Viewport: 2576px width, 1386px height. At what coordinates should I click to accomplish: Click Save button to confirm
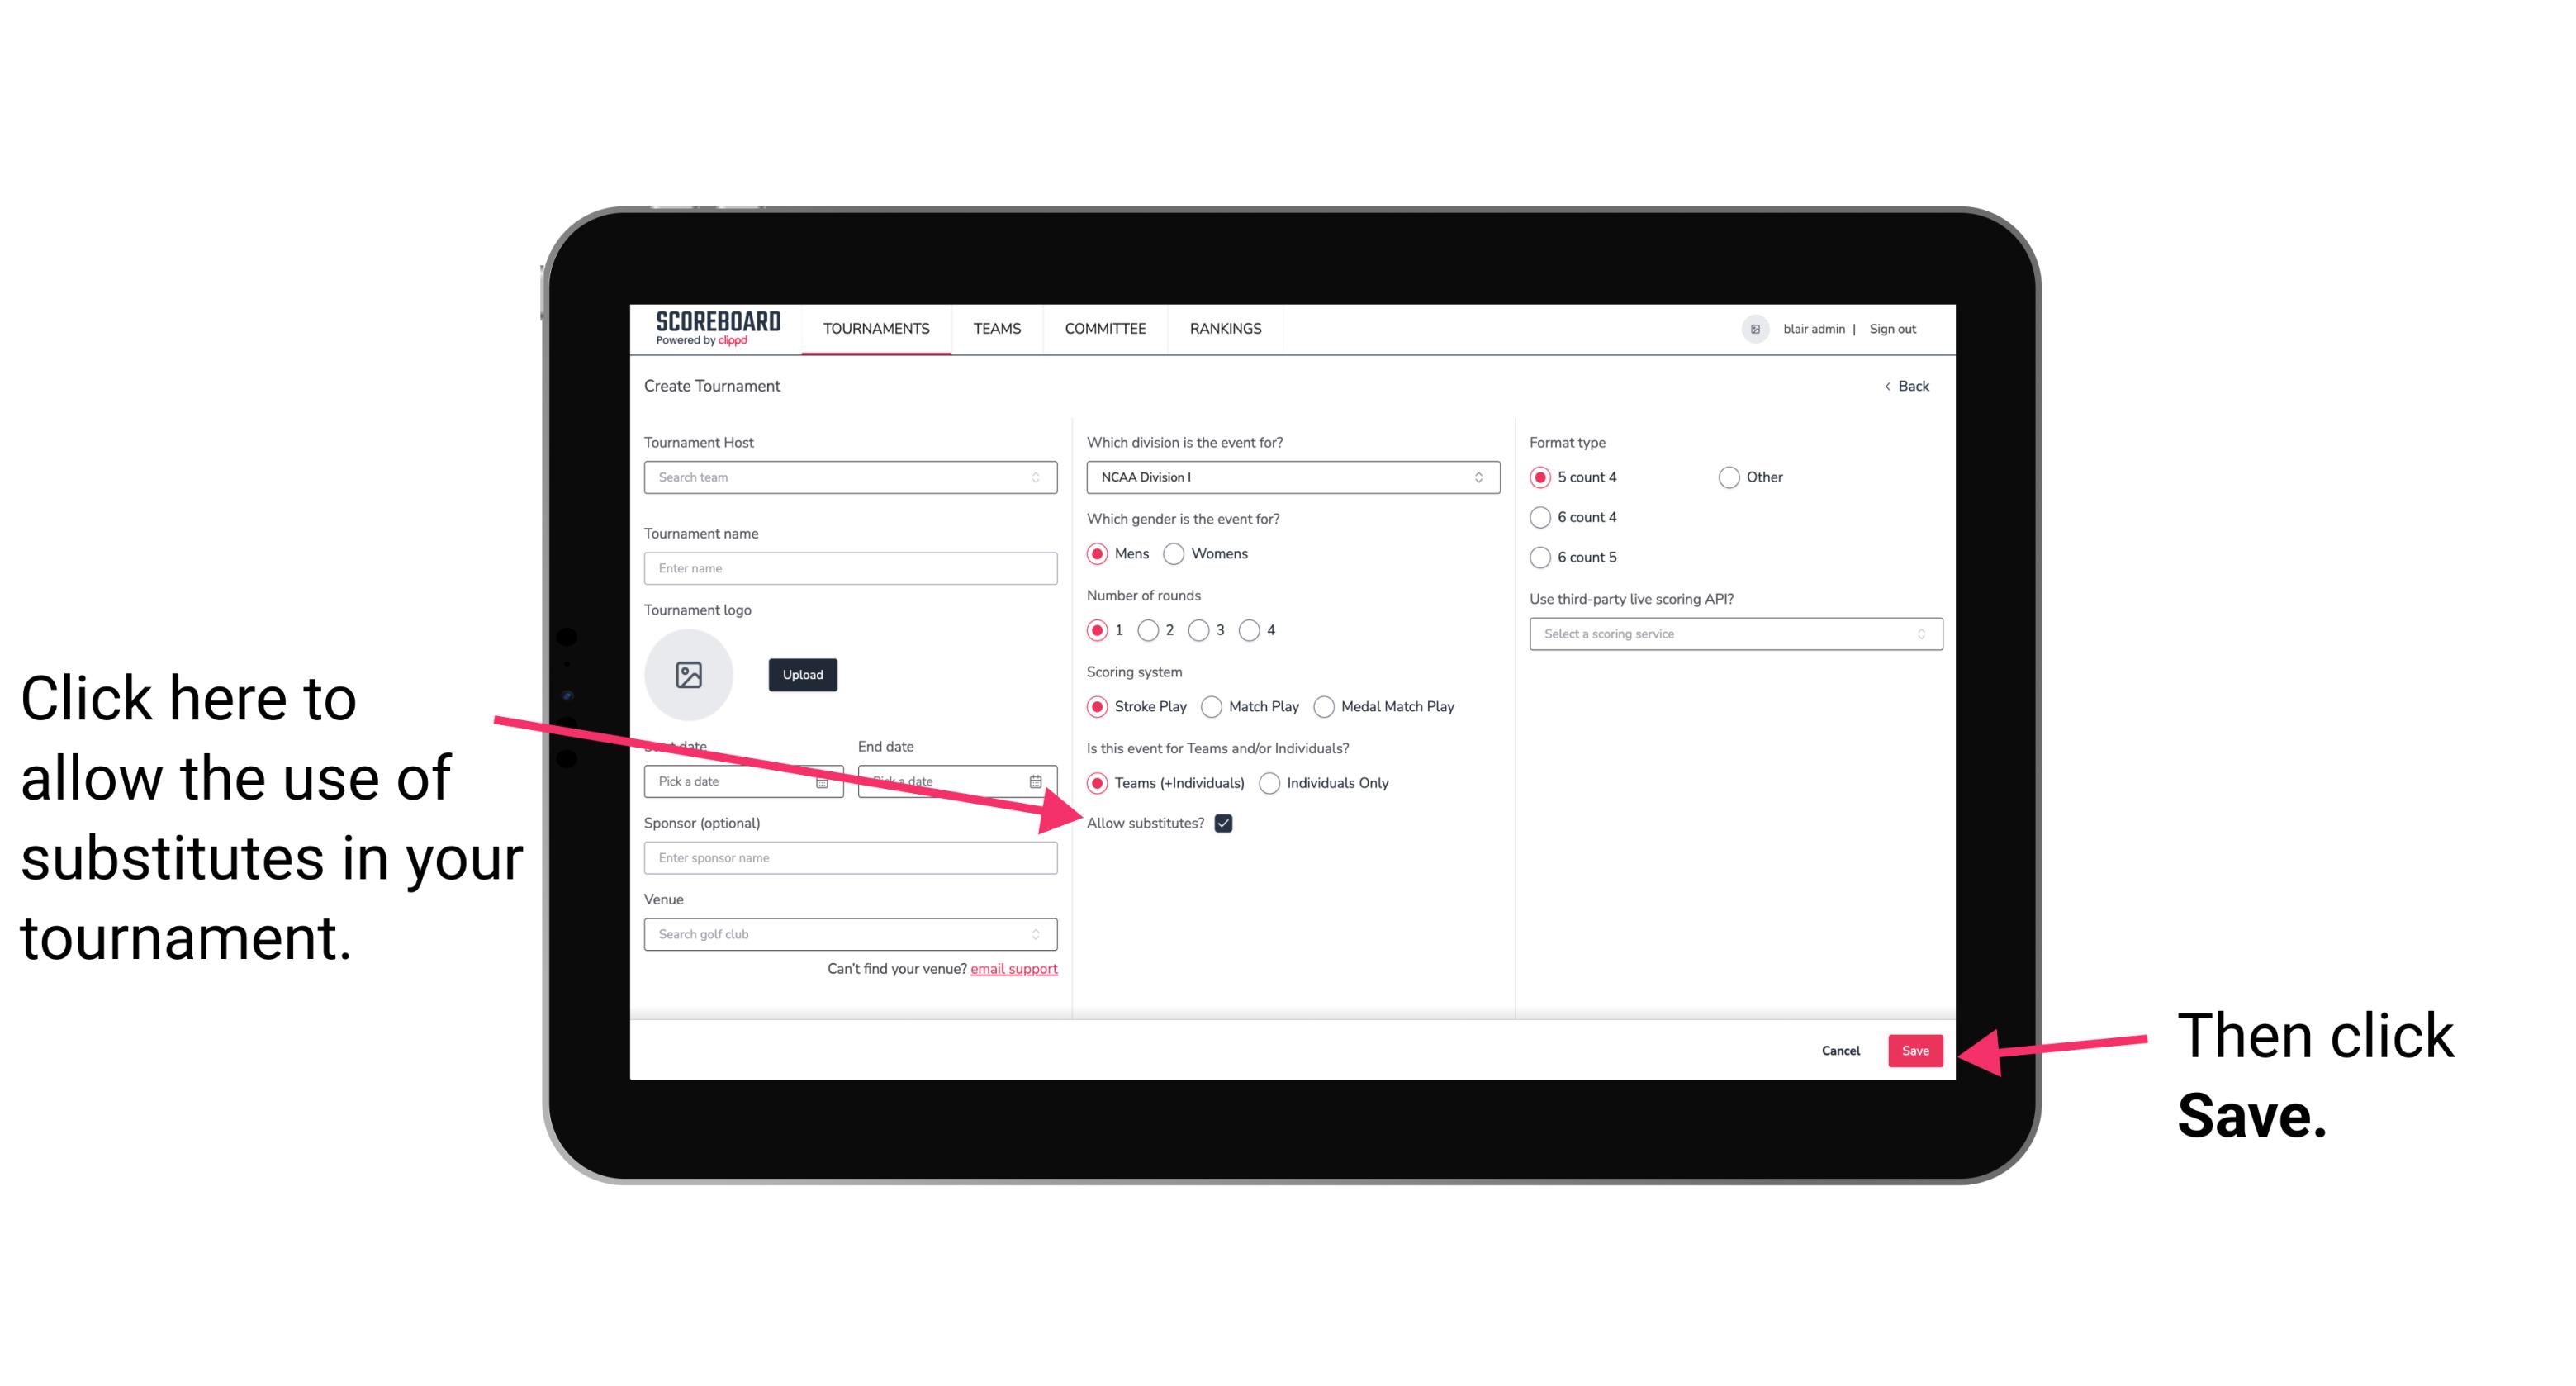pyautogui.click(x=1914, y=1050)
